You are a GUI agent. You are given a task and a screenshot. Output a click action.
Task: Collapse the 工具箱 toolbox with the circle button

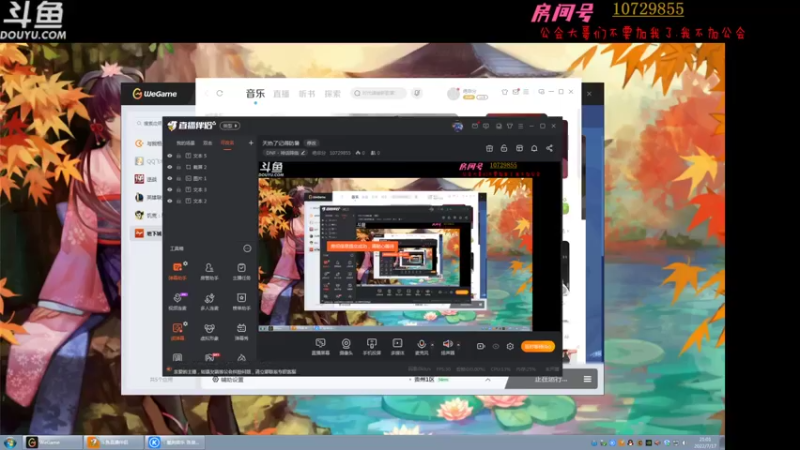tap(247, 248)
